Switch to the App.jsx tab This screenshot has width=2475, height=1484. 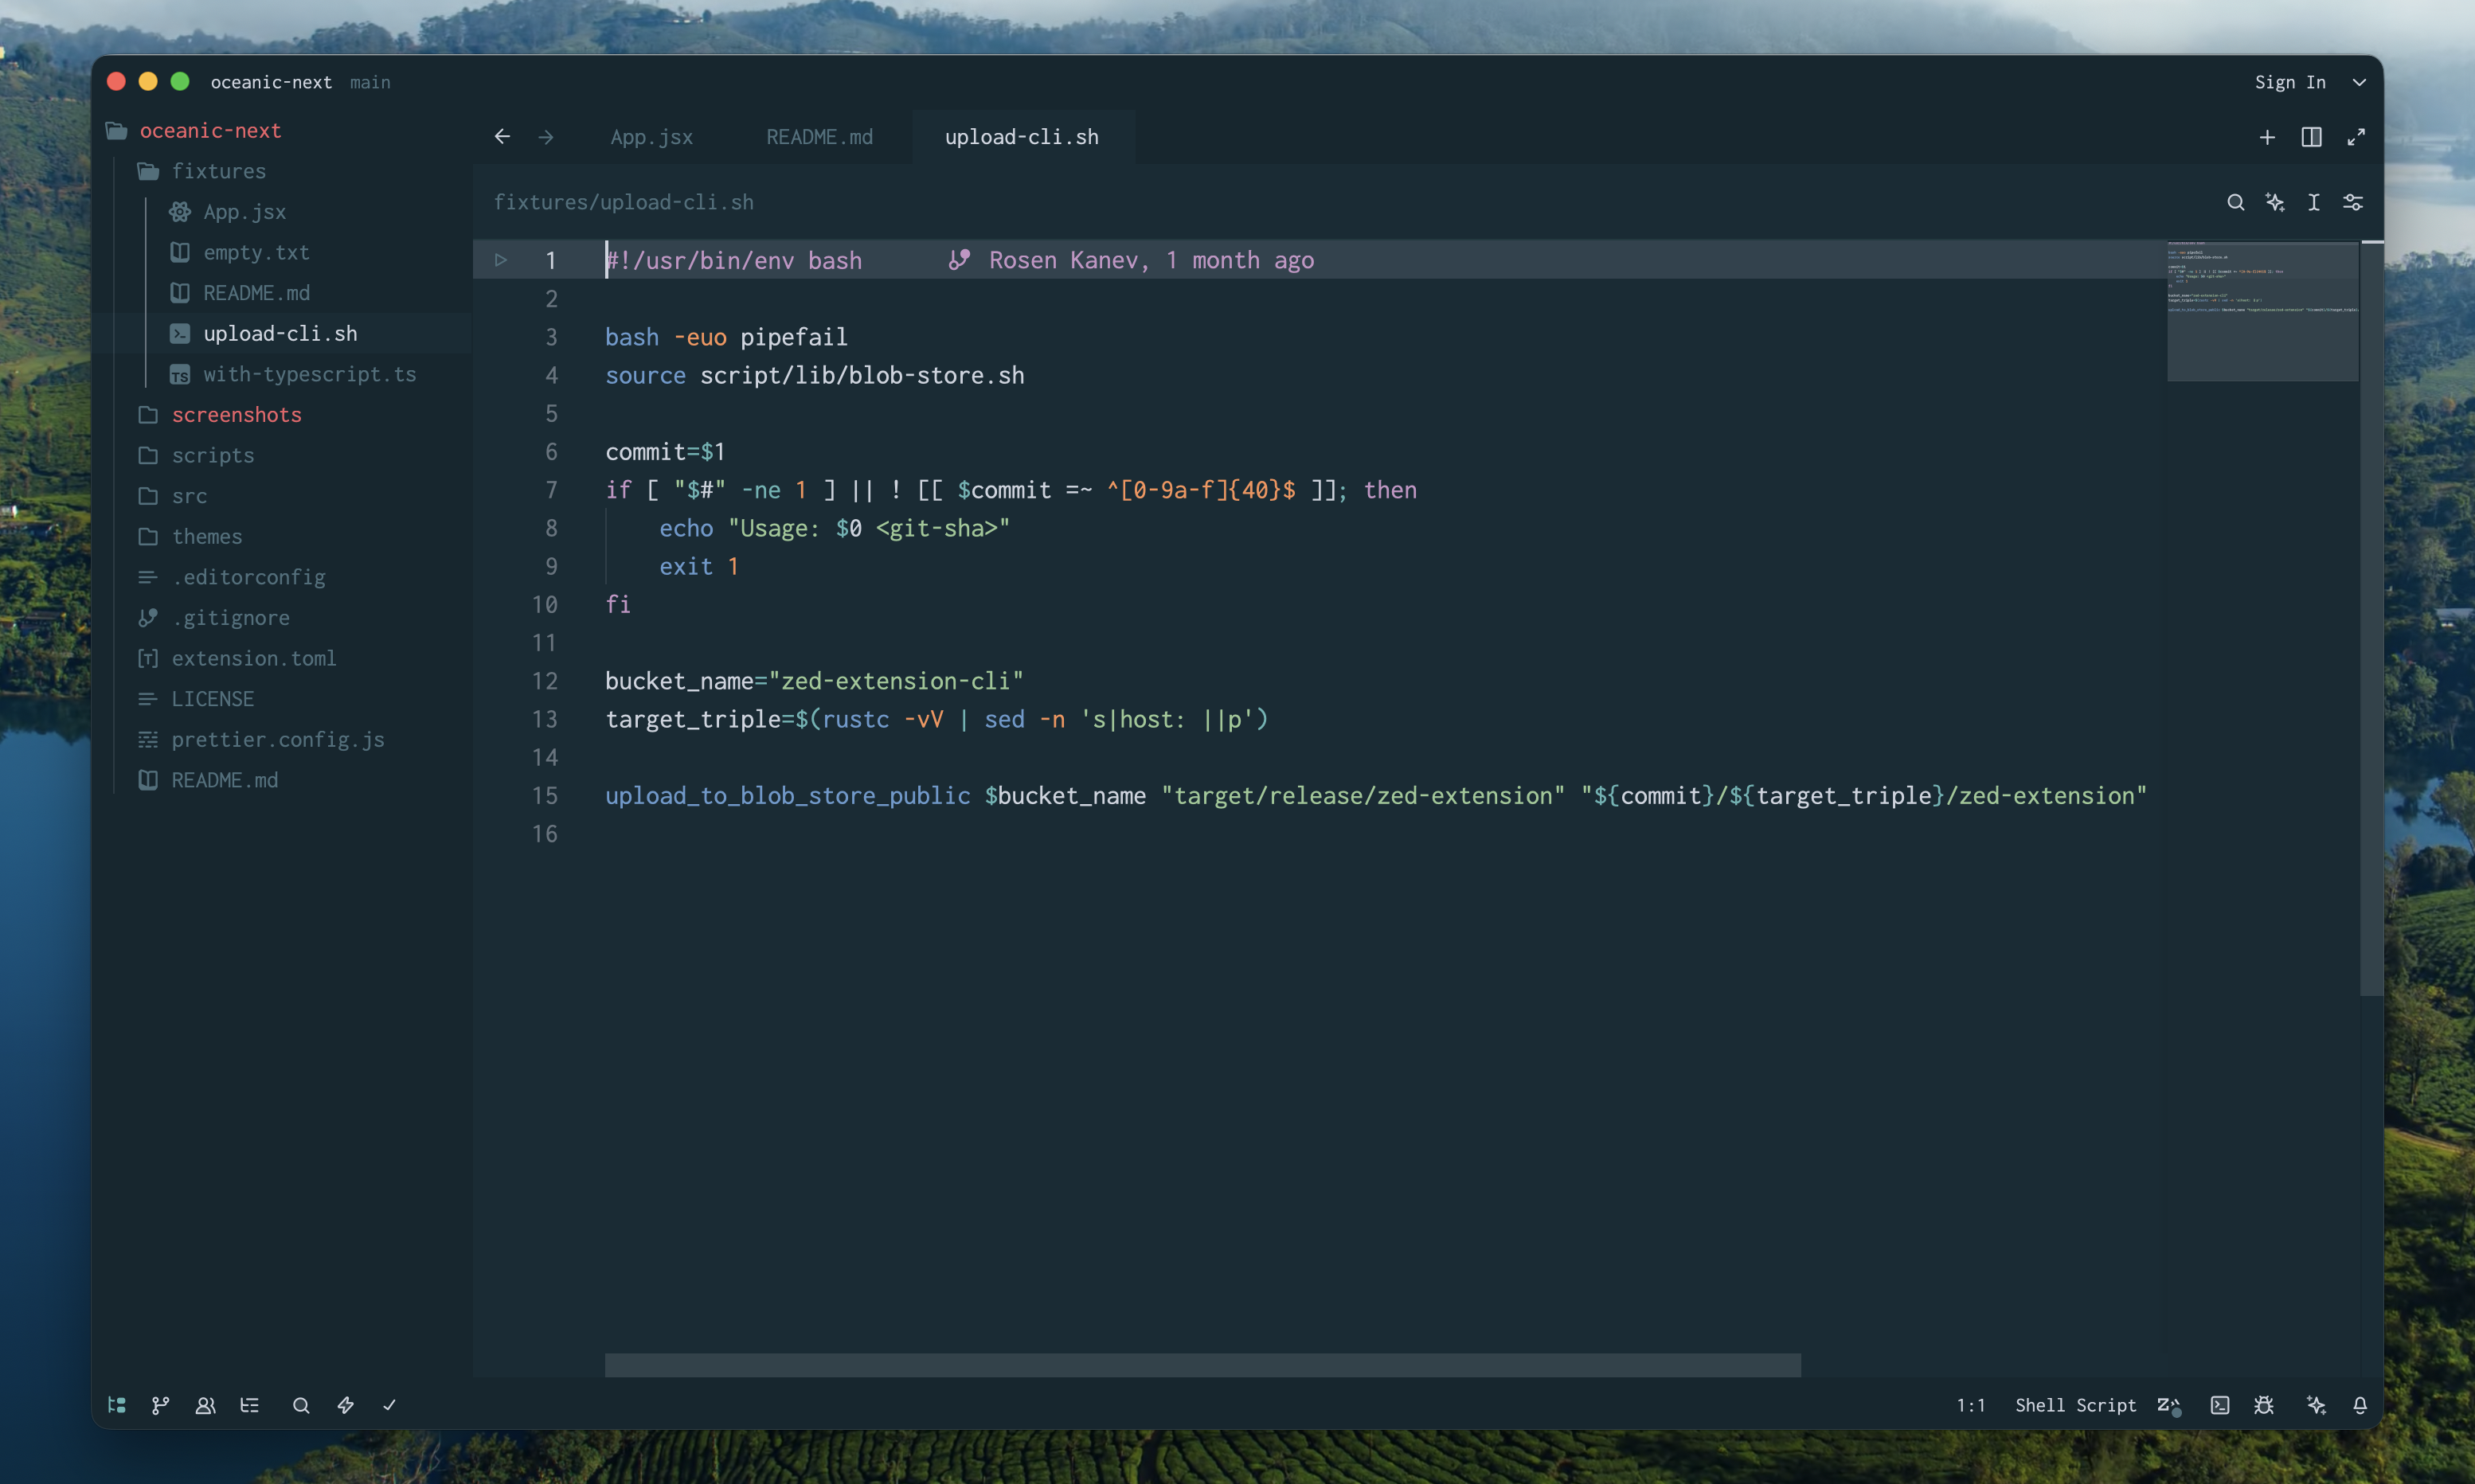(x=652, y=137)
